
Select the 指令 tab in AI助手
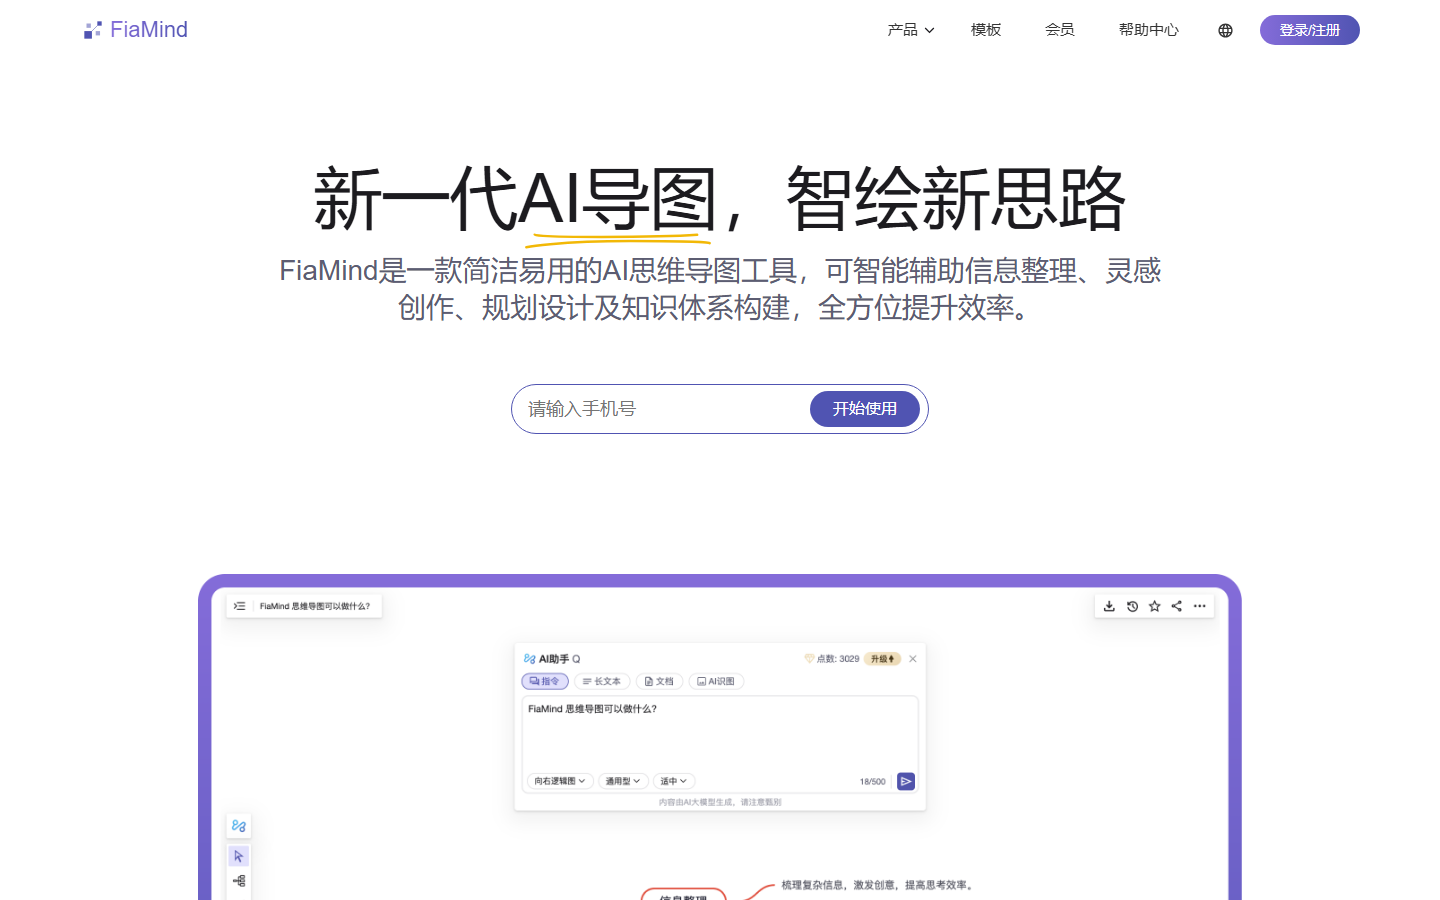[x=545, y=681]
